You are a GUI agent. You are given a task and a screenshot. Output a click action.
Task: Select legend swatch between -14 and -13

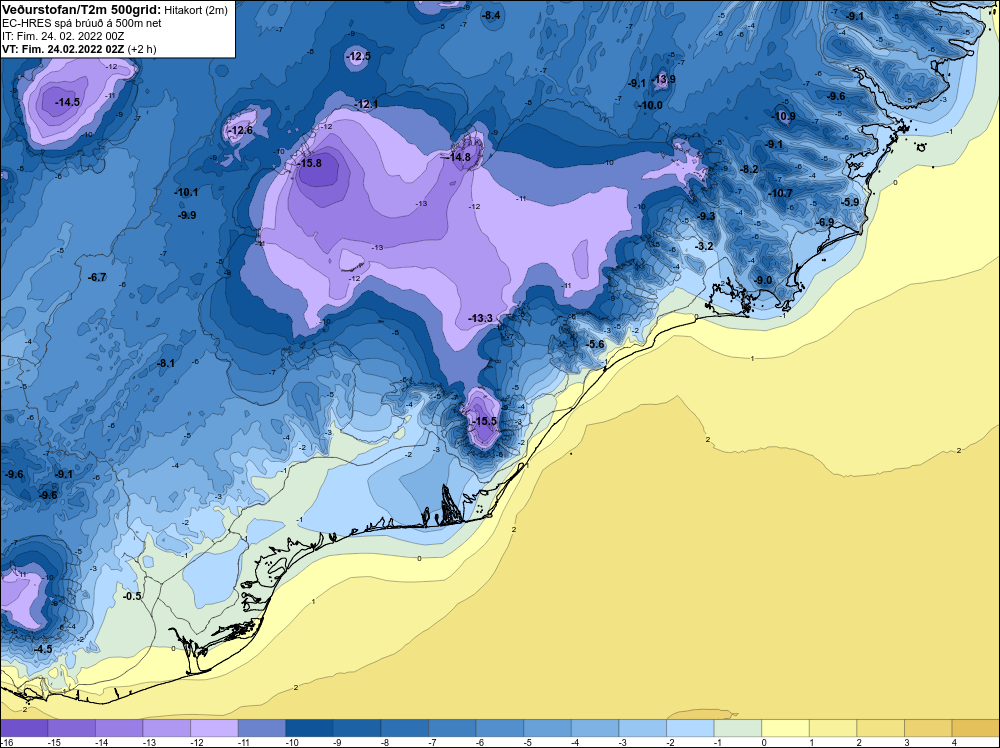119,728
